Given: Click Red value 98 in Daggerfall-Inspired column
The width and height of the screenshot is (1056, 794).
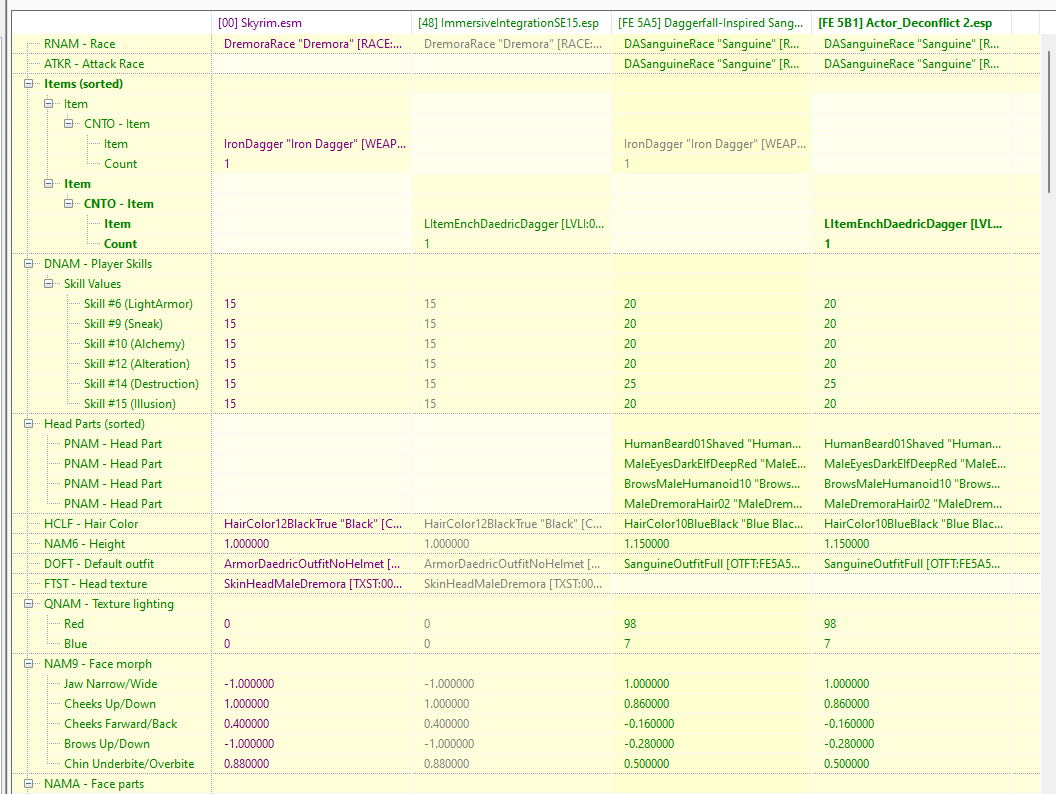Looking at the screenshot, I should click(x=711, y=624).
